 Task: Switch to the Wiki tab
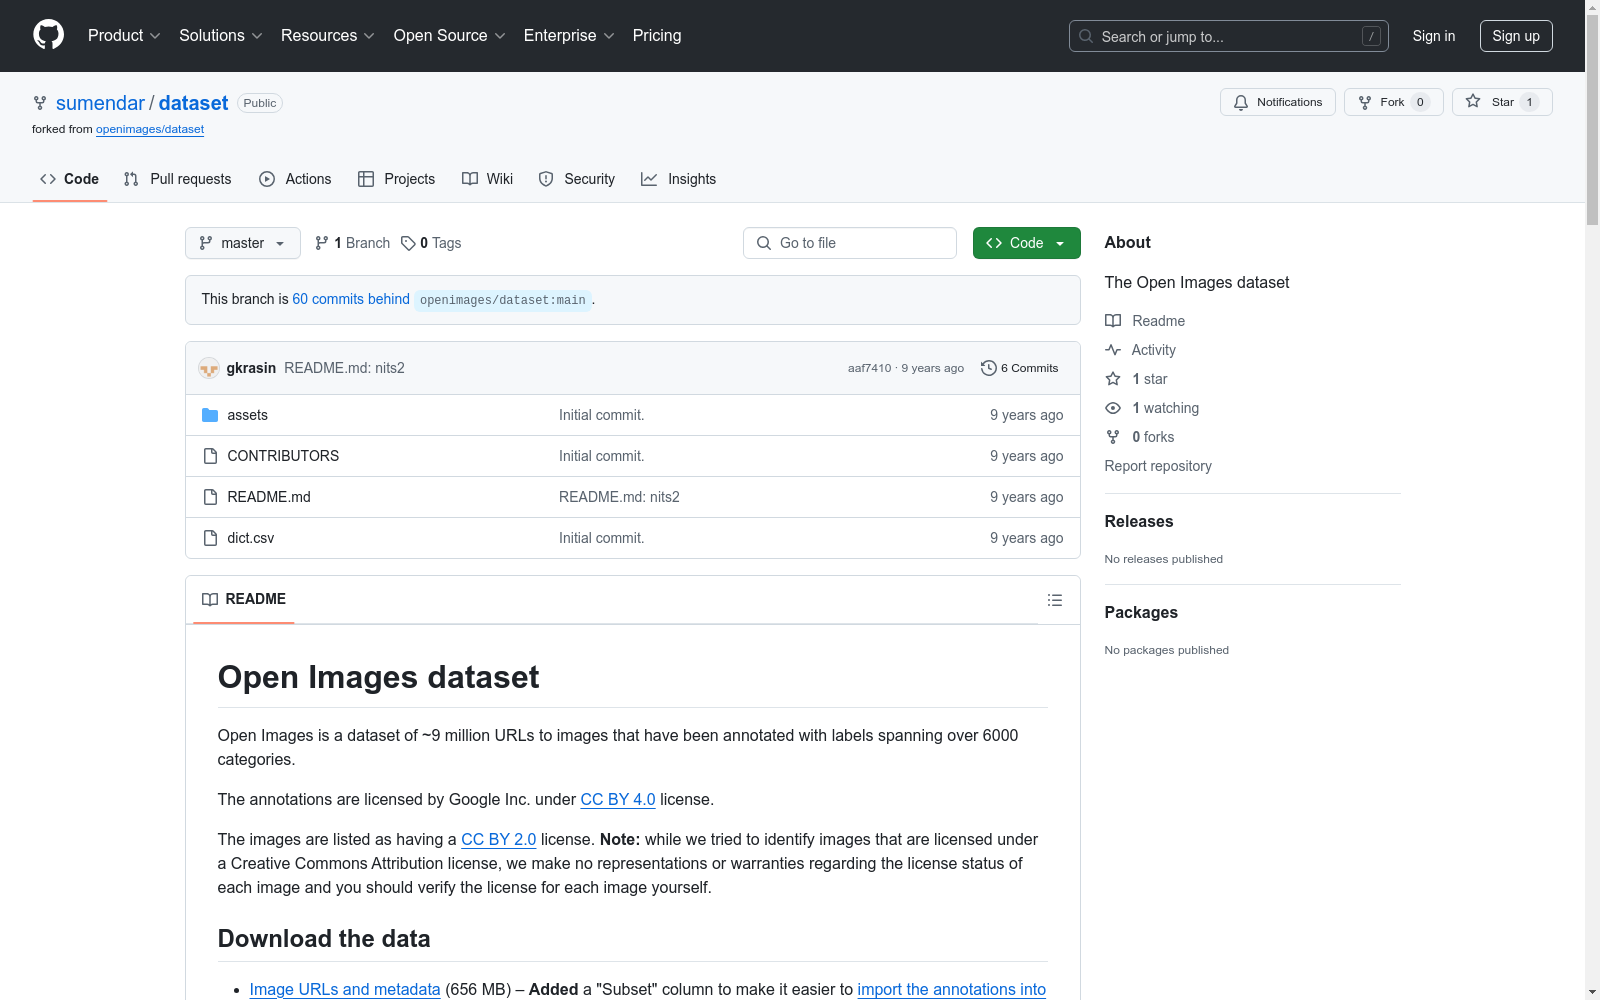[487, 179]
